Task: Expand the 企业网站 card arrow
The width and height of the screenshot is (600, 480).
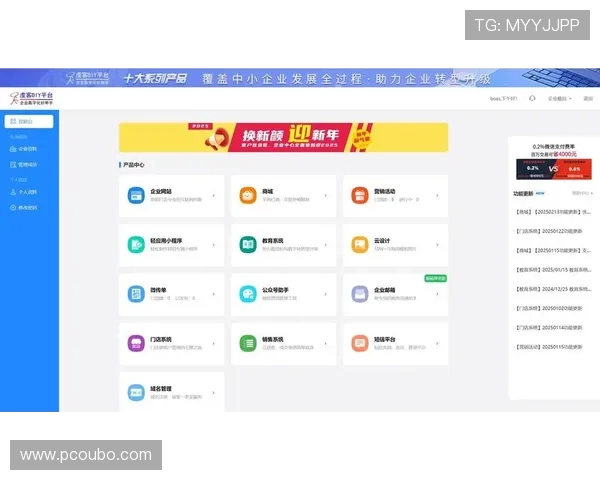Action: 214,196
